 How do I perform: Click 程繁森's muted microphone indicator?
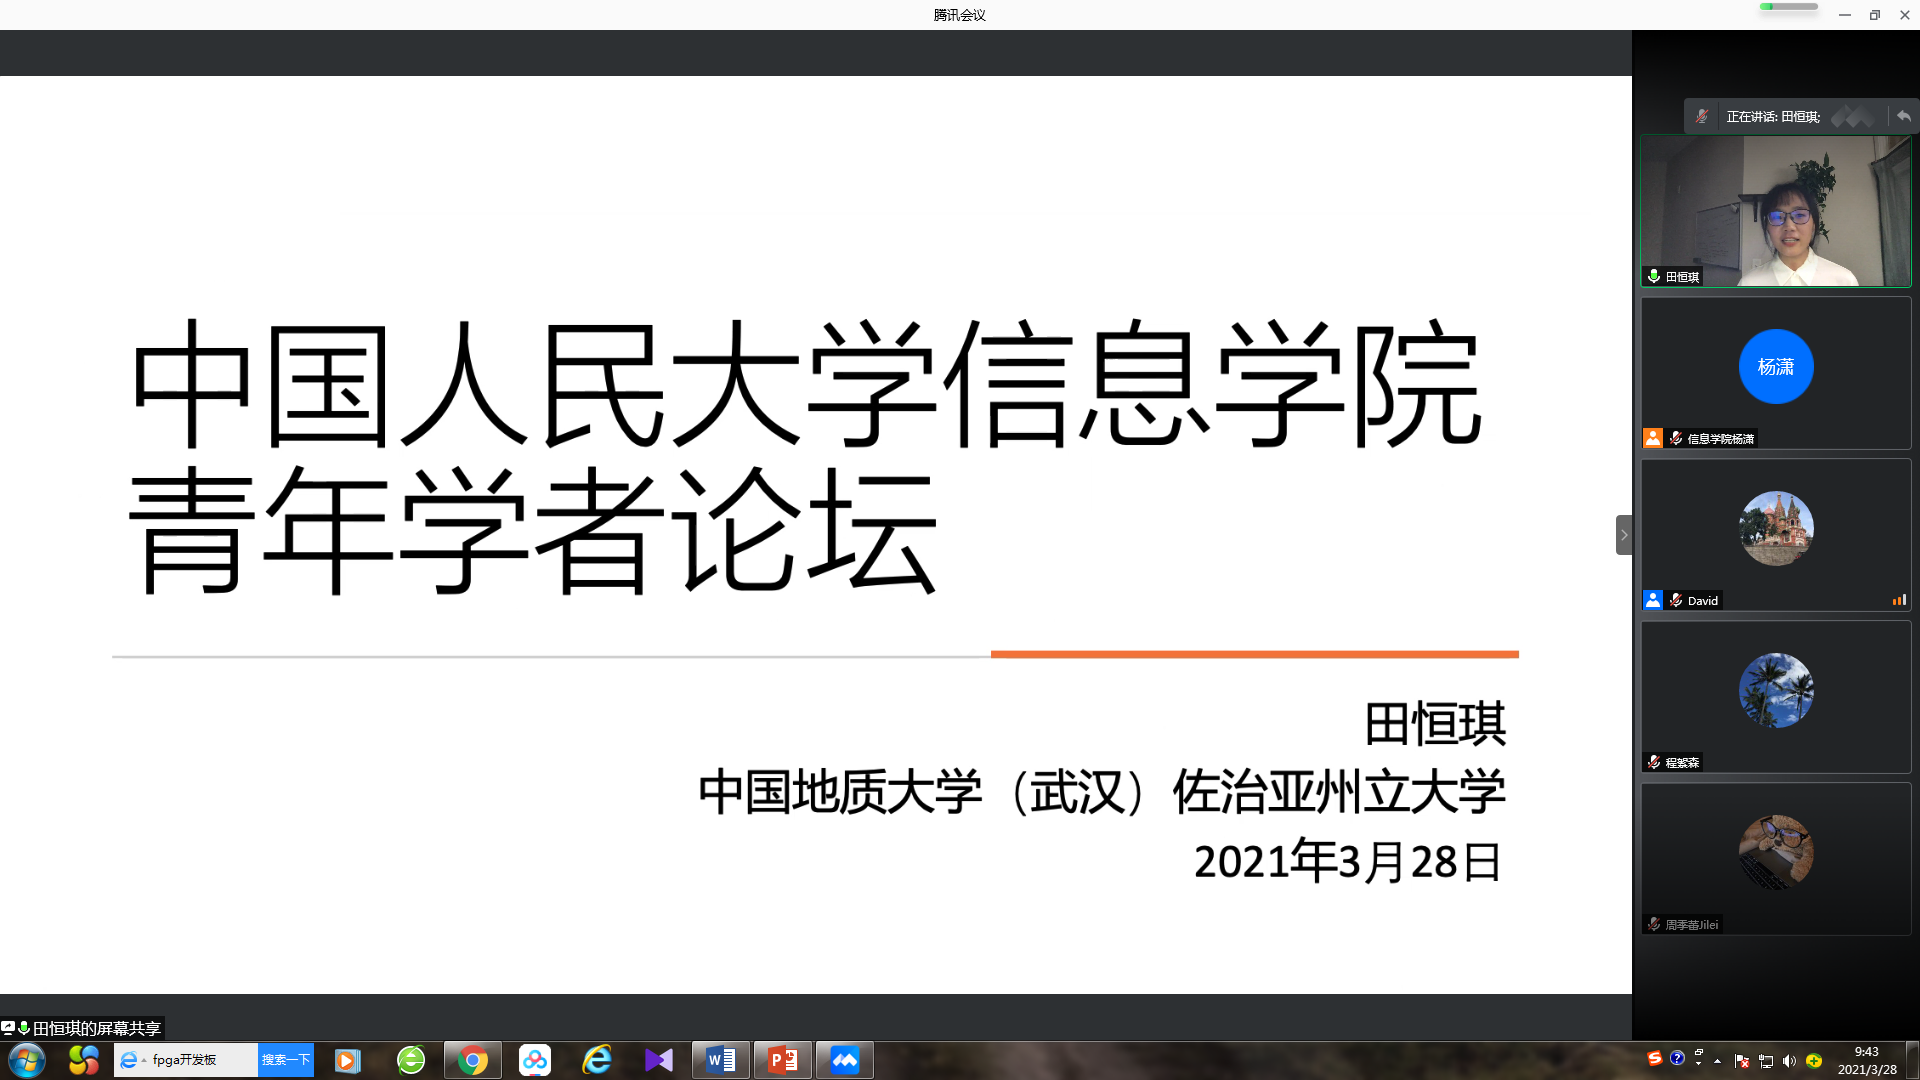(x=1654, y=762)
